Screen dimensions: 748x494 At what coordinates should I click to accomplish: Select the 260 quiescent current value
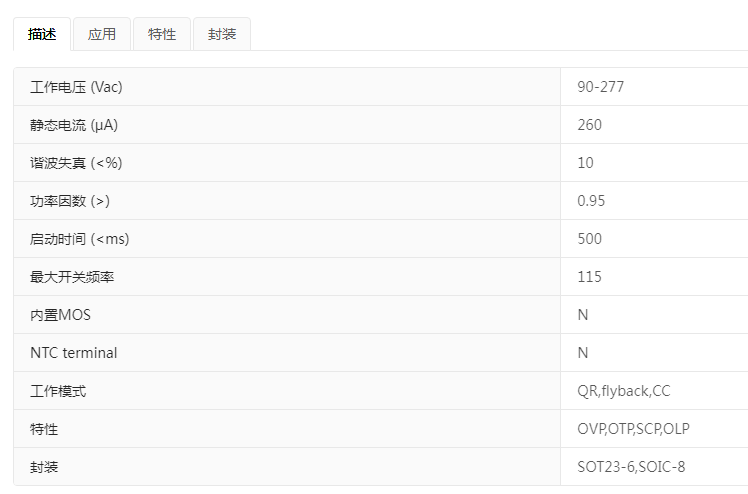pyautogui.click(x=590, y=125)
